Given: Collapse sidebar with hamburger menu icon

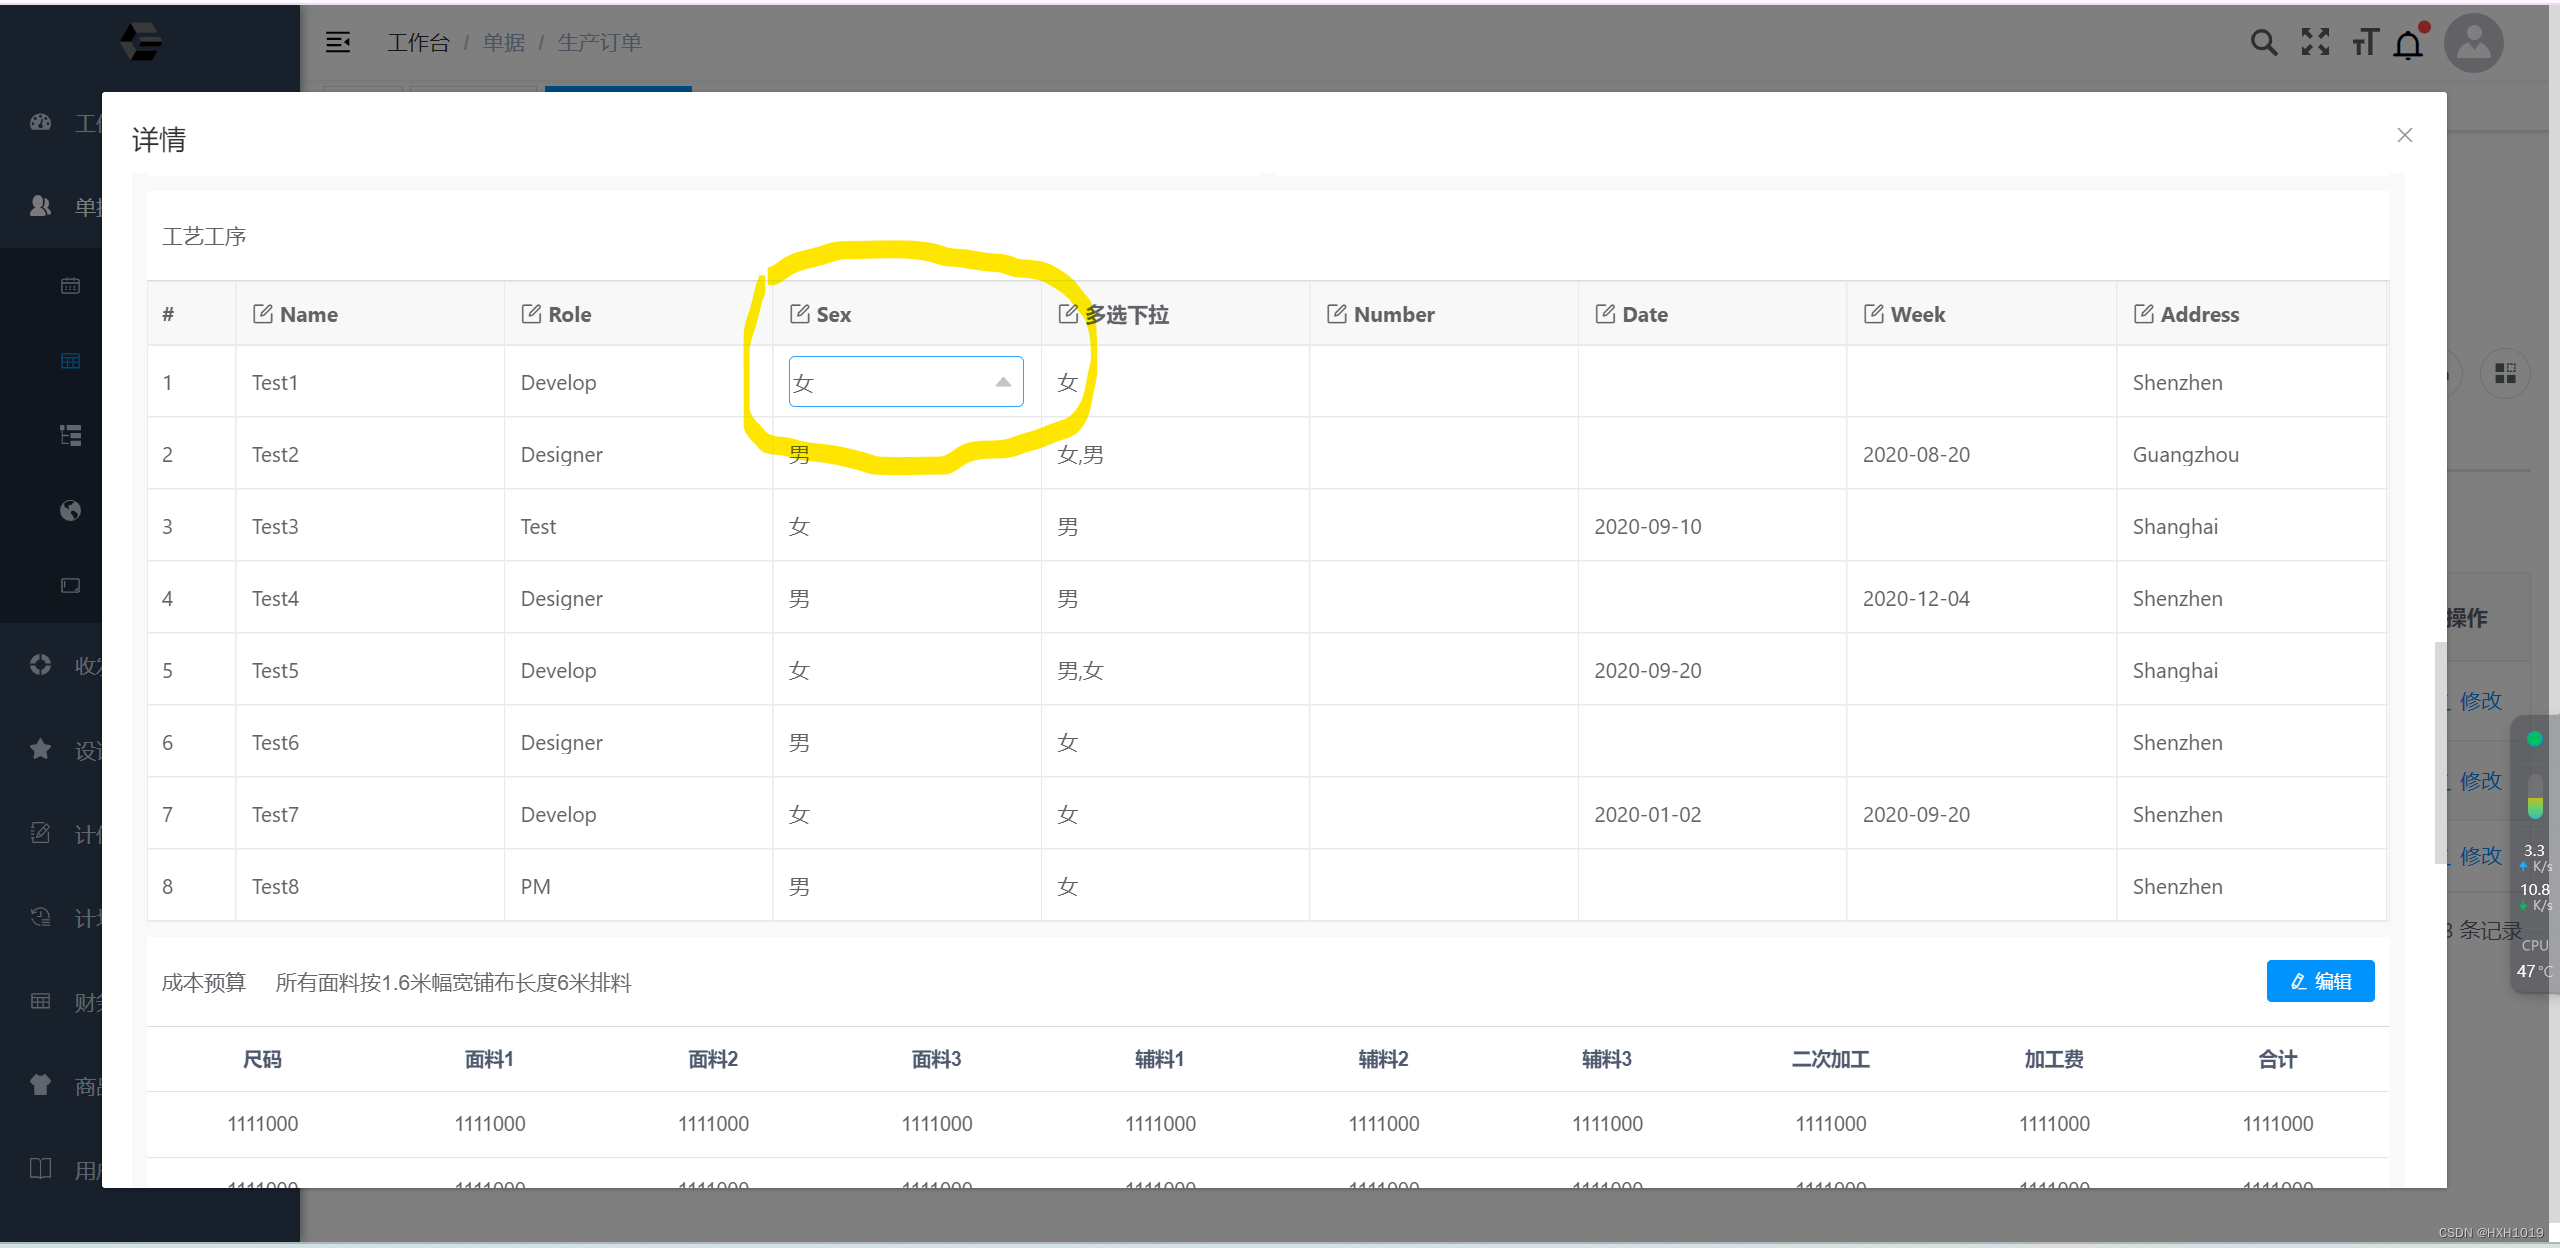Looking at the screenshot, I should pos(338,43).
